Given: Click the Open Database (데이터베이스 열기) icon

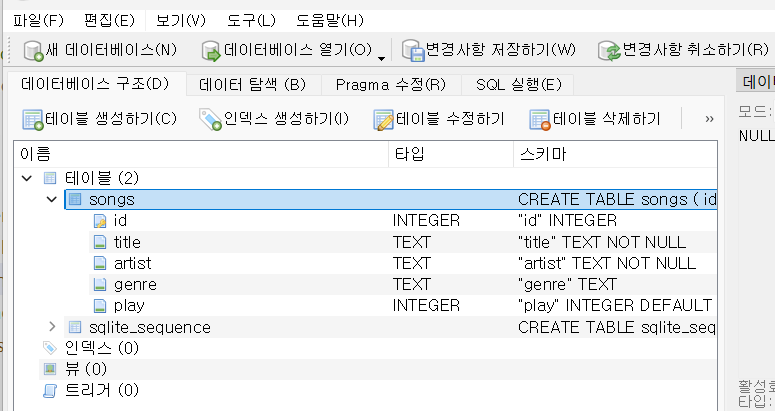Looking at the screenshot, I should pos(210,50).
